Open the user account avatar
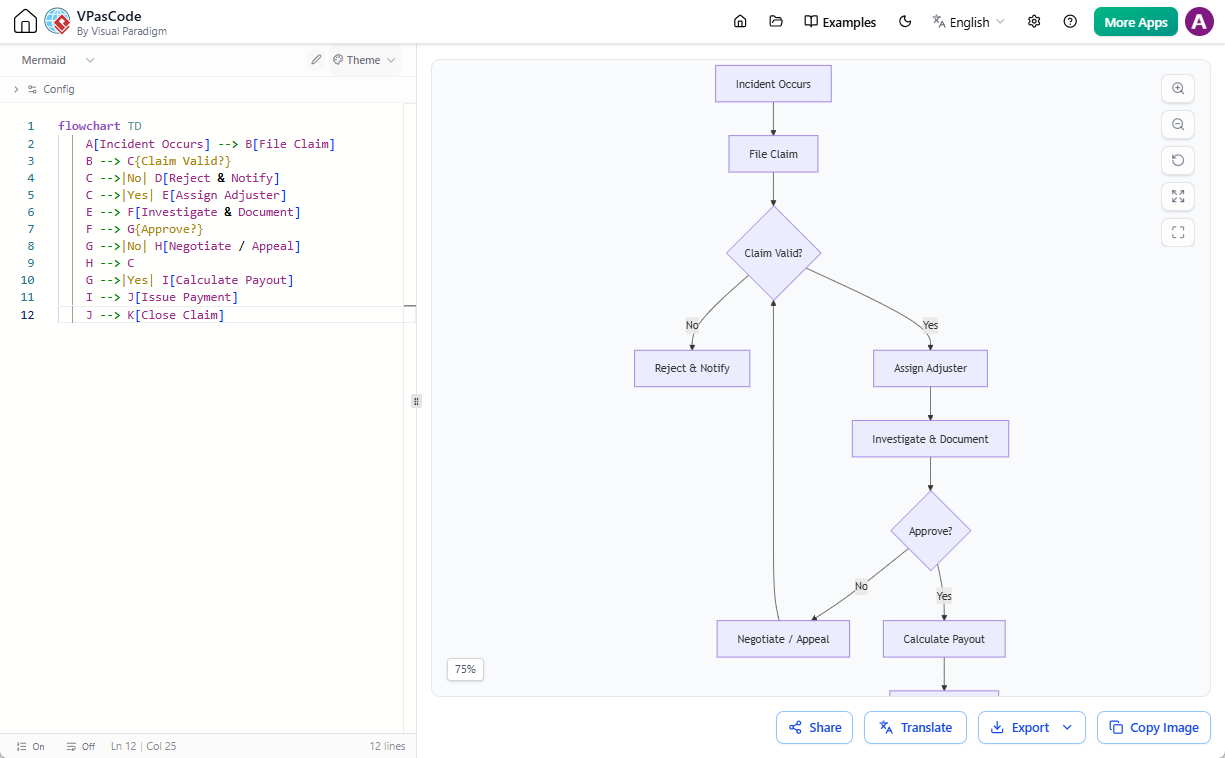 [x=1199, y=22]
